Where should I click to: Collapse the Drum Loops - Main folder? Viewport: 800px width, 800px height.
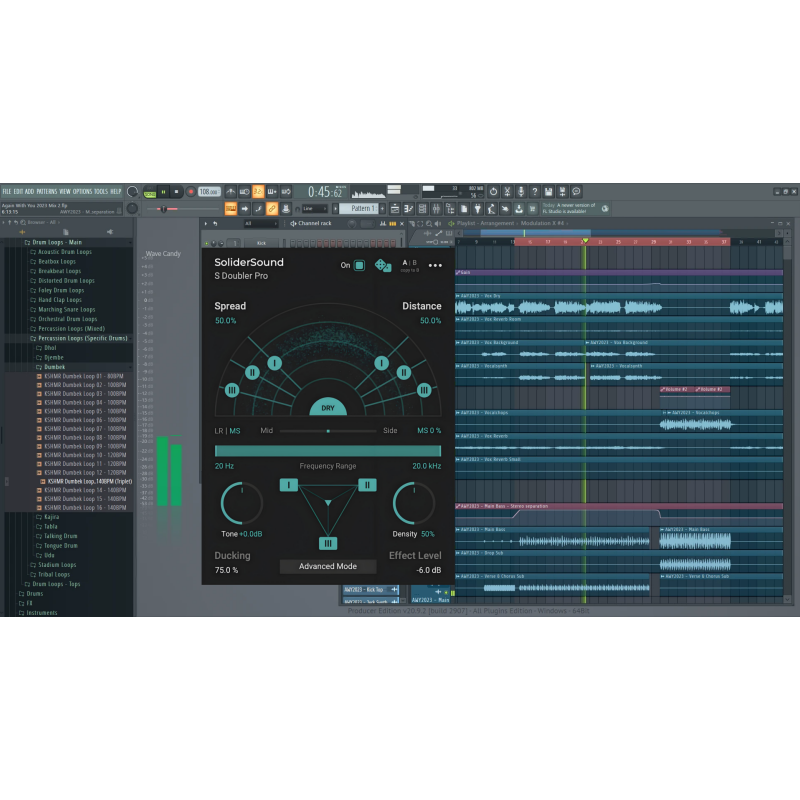tap(57, 242)
